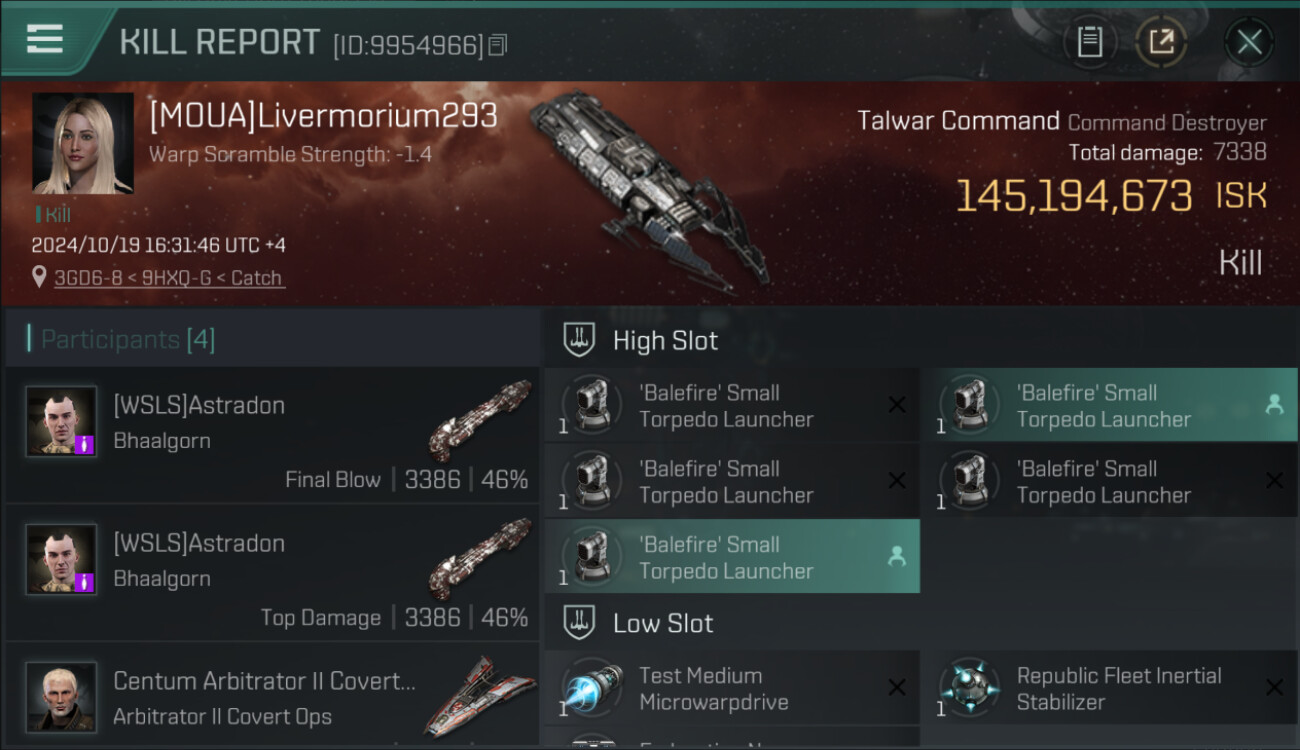Click the Talwar Command ship name

coord(958,121)
